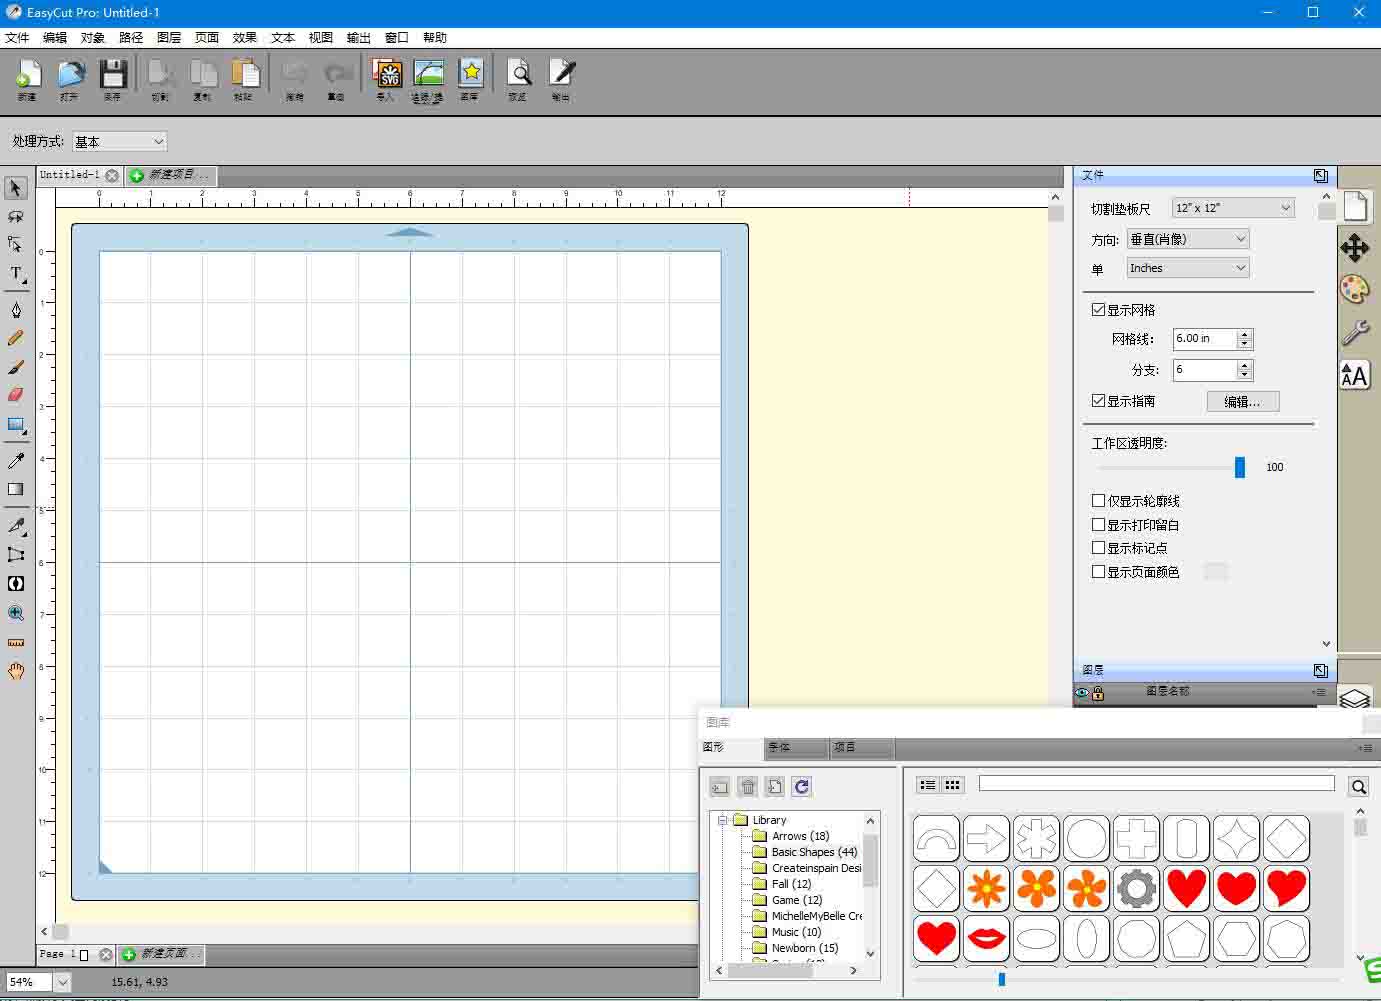Open the wrench settings side panel
1381x1001 pixels.
(x=1355, y=332)
